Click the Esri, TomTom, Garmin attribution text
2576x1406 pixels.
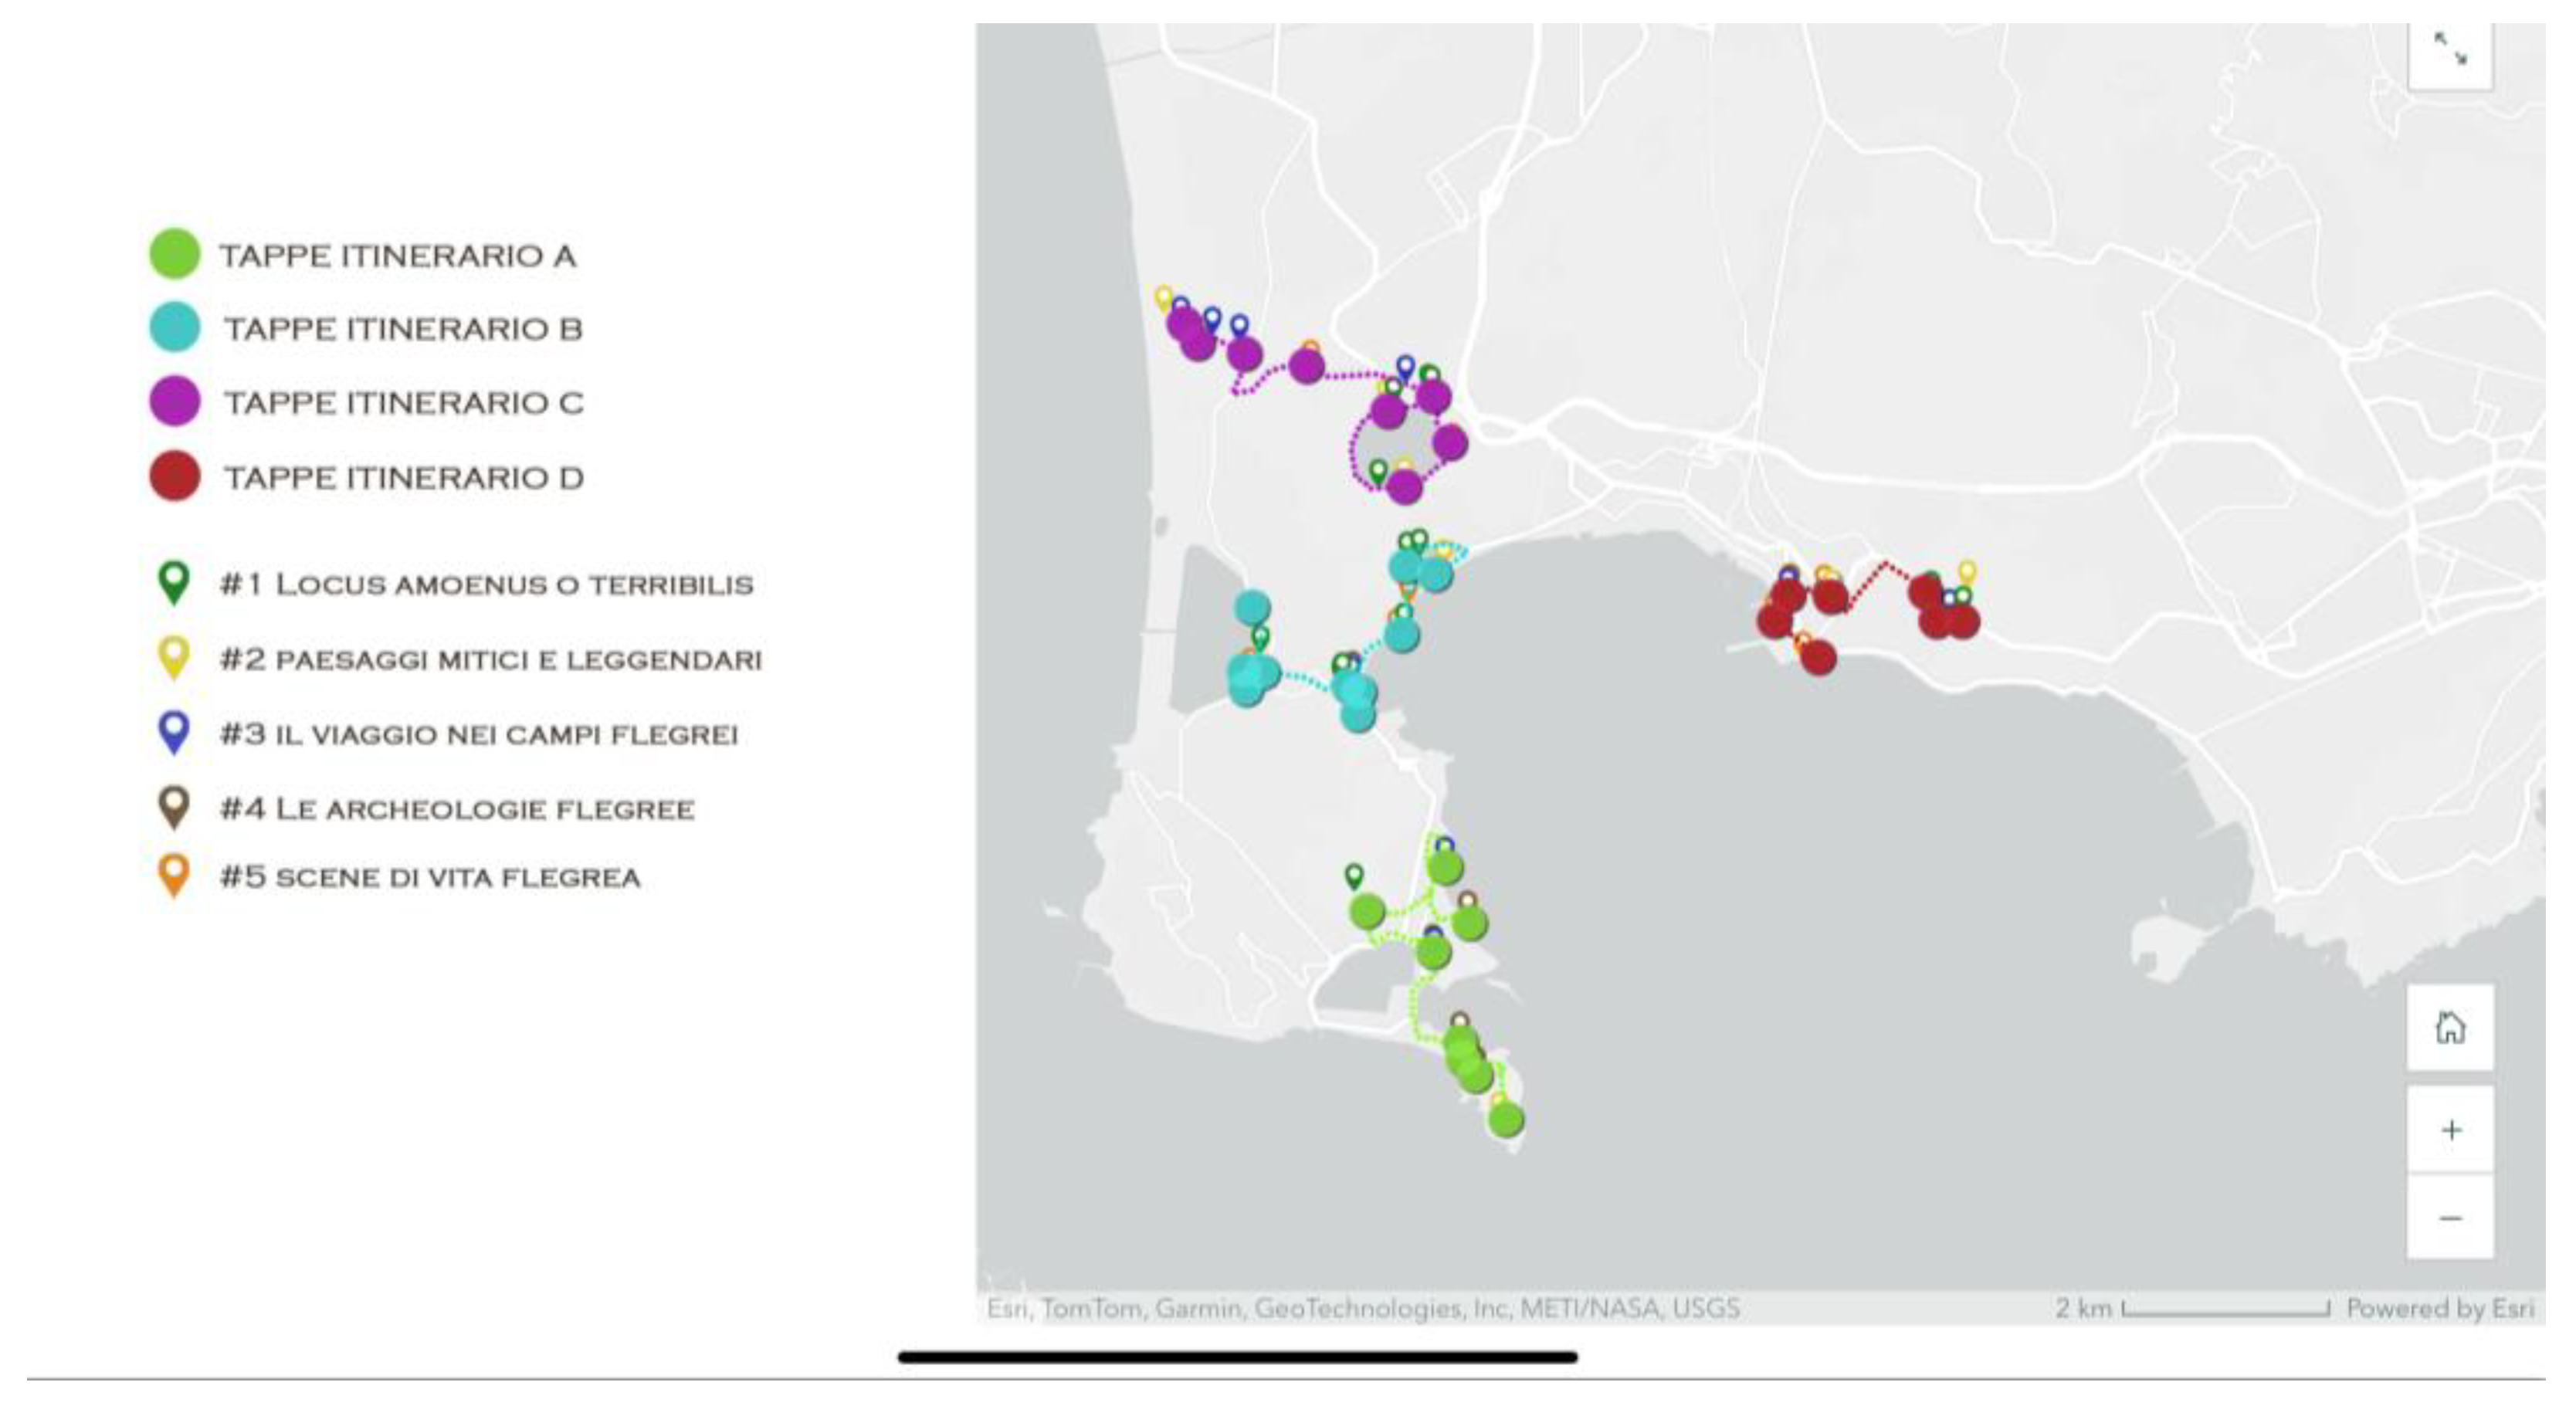(x=1362, y=1308)
